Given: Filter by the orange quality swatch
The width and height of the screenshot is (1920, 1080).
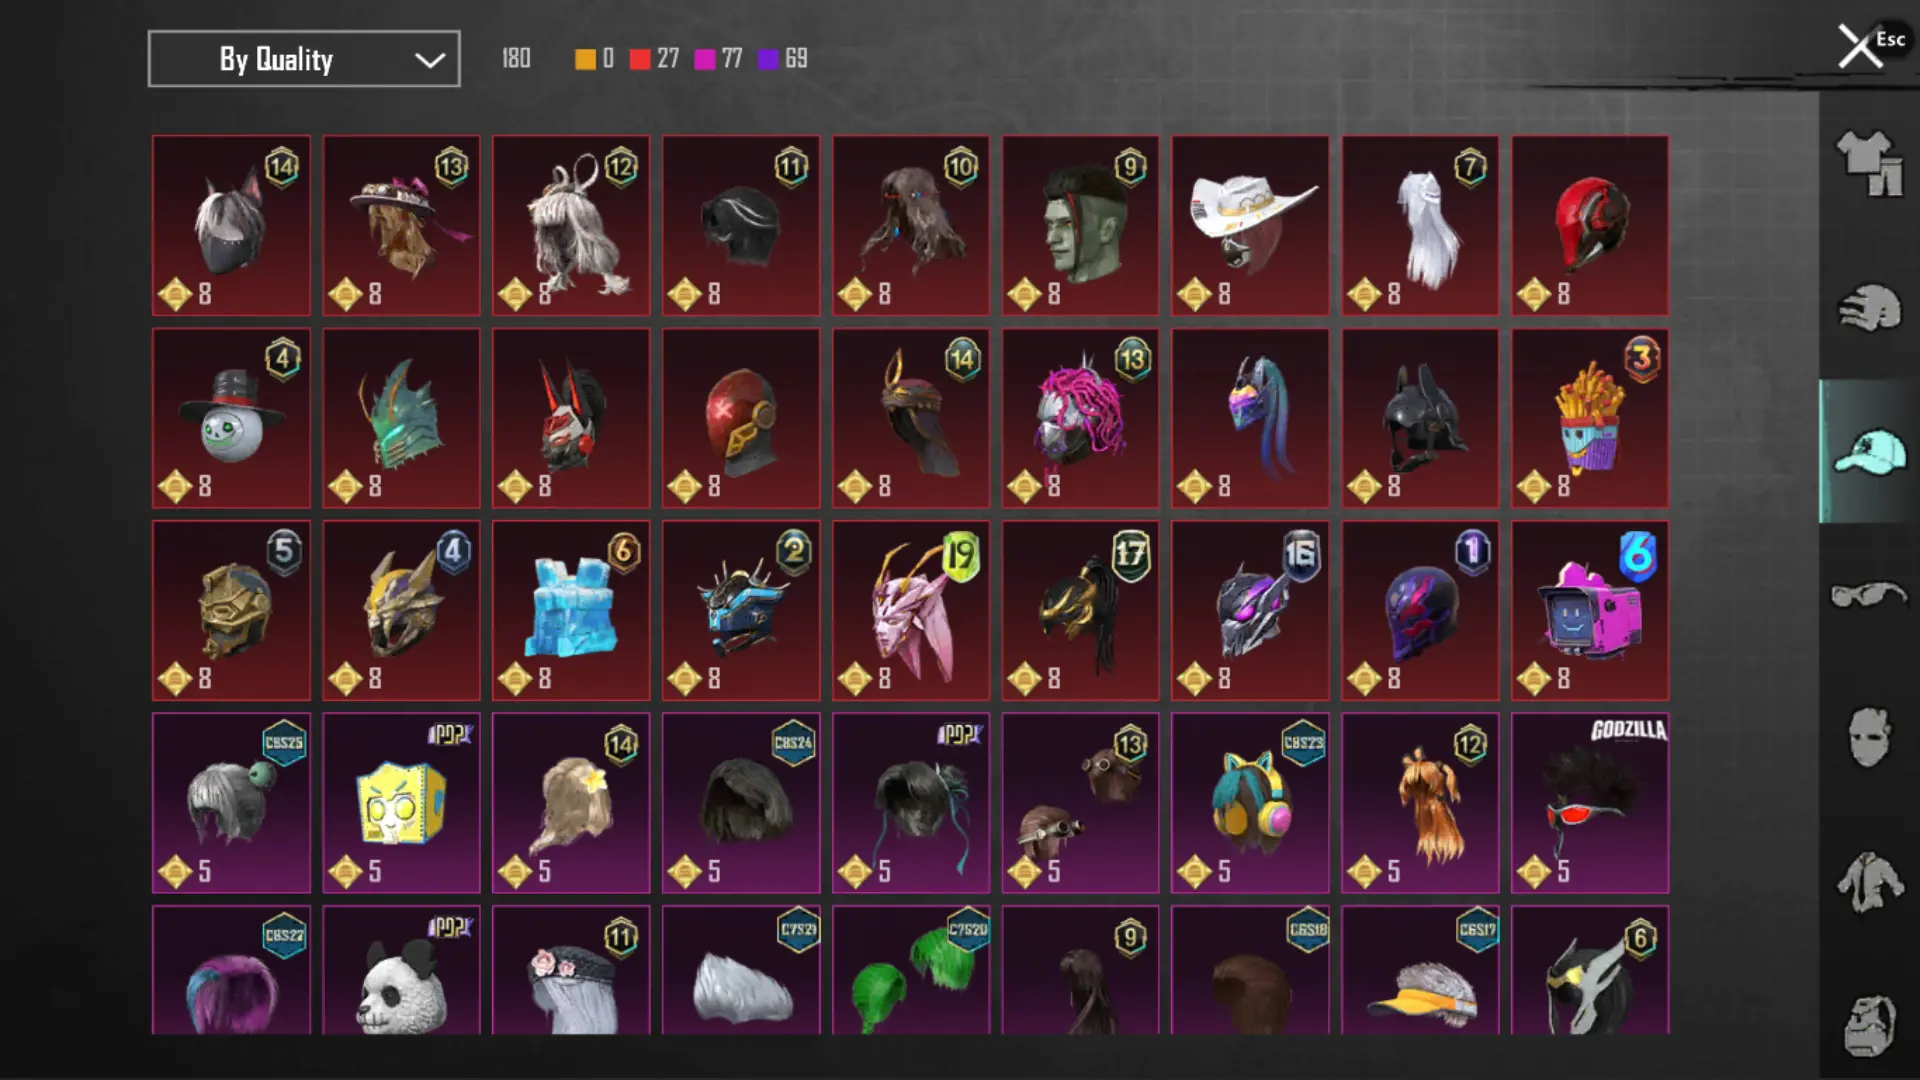Looking at the screenshot, I should [585, 59].
